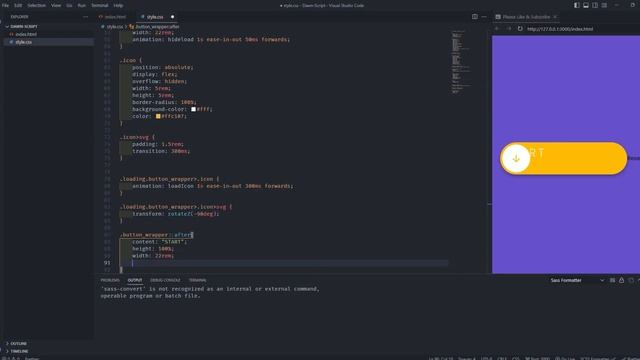The width and height of the screenshot is (640, 360).
Task: Open the View menu
Action: [x=56, y=5]
